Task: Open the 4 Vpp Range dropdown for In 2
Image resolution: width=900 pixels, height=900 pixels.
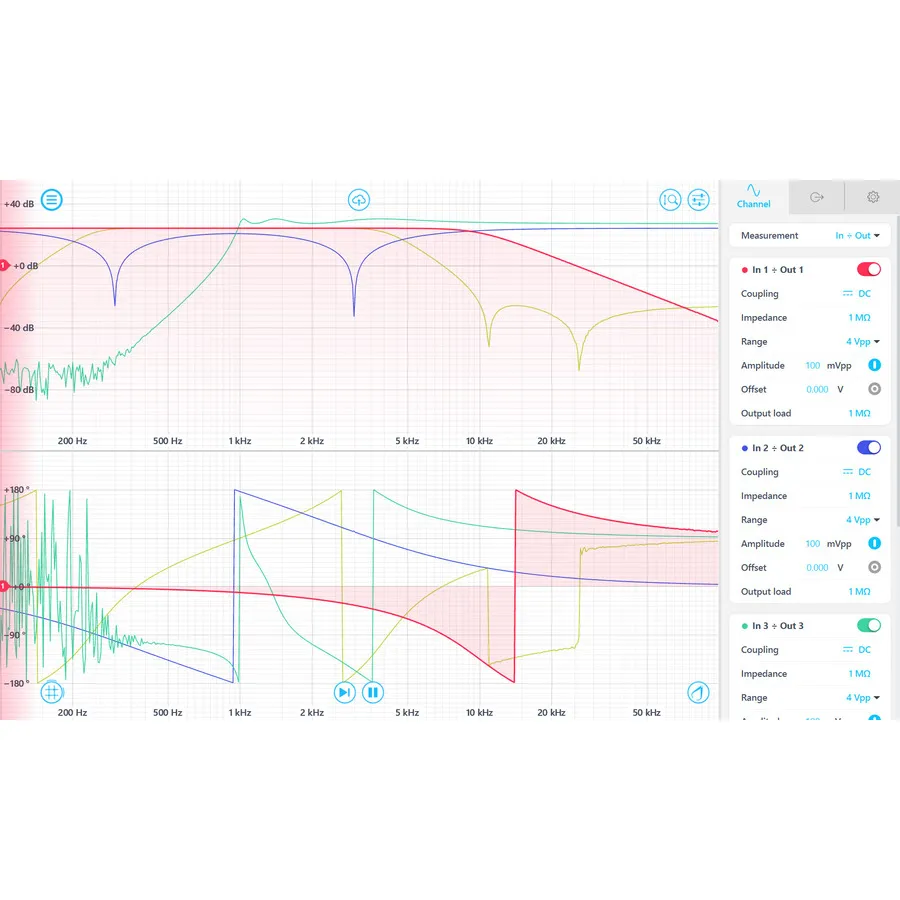Action: pyautogui.click(x=861, y=519)
